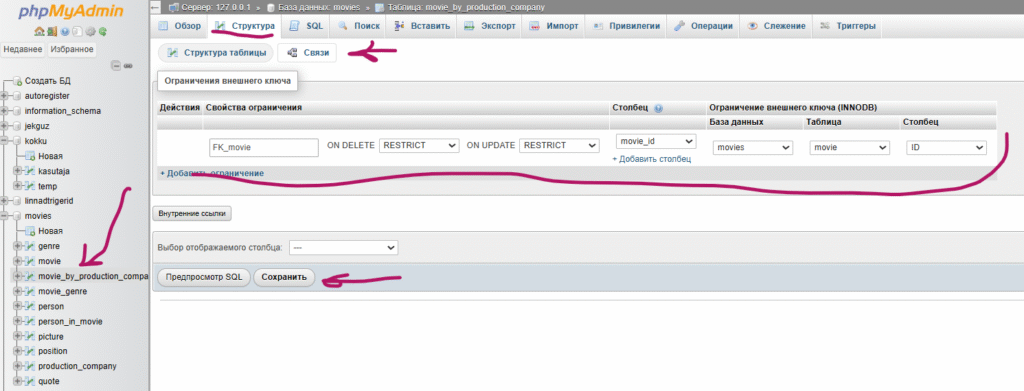This screenshot has height=391, width=1024.
Task: Open movie_id column dropdown
Action: tap(656, 141)
